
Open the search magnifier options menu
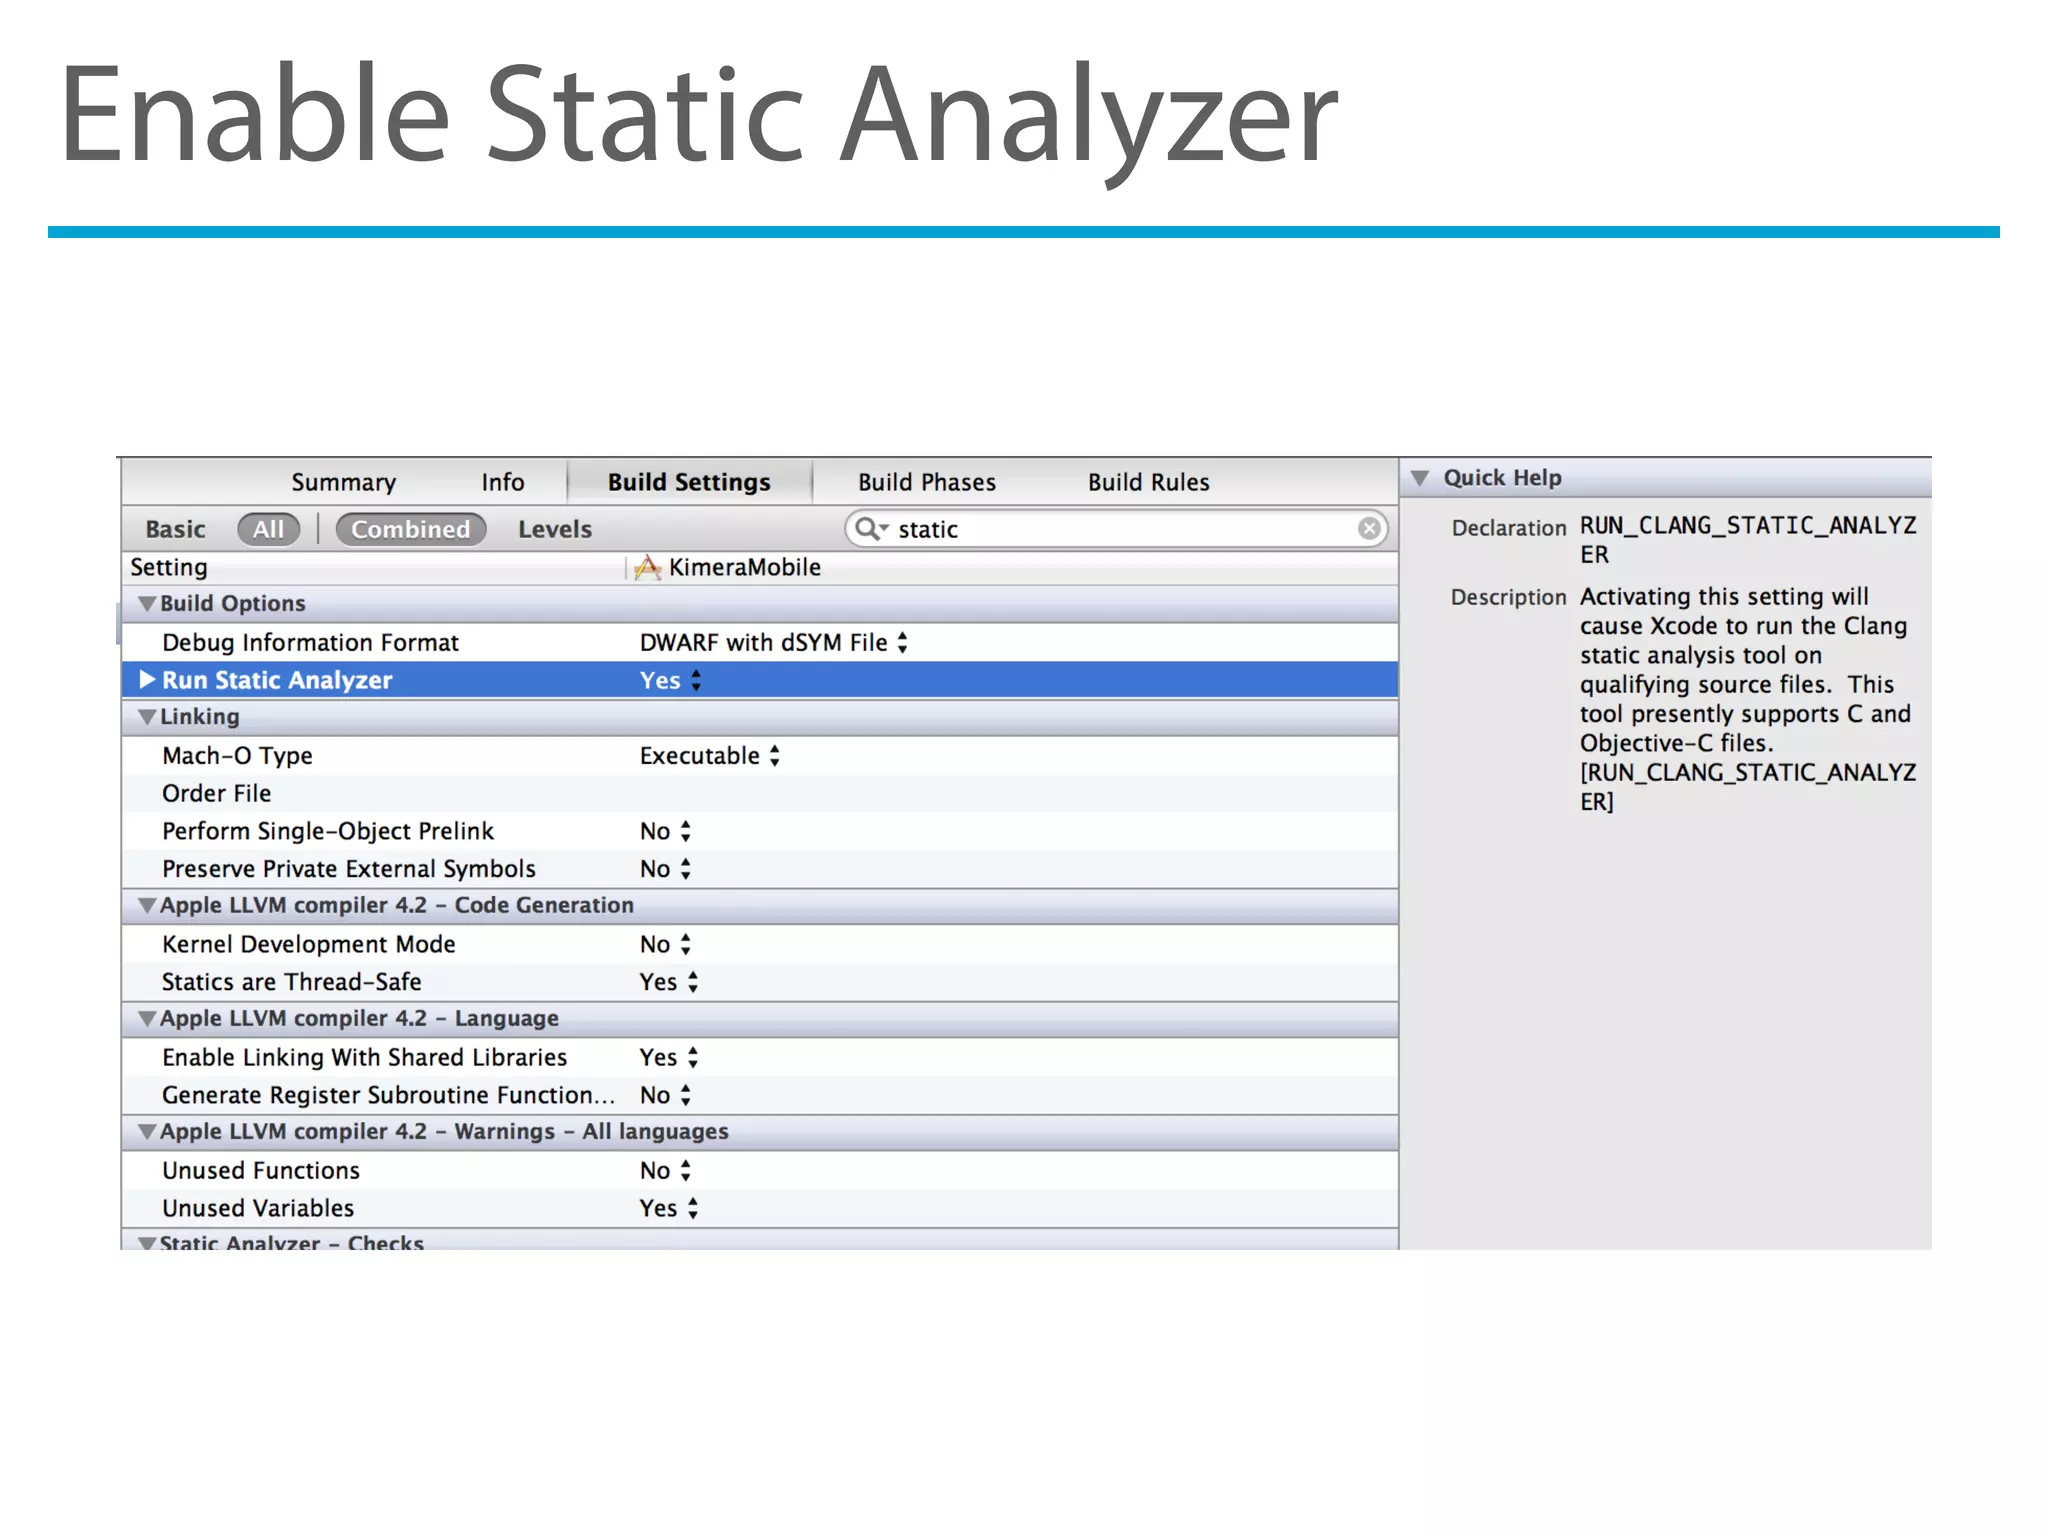pyautogui.click(x=871, y=528)
